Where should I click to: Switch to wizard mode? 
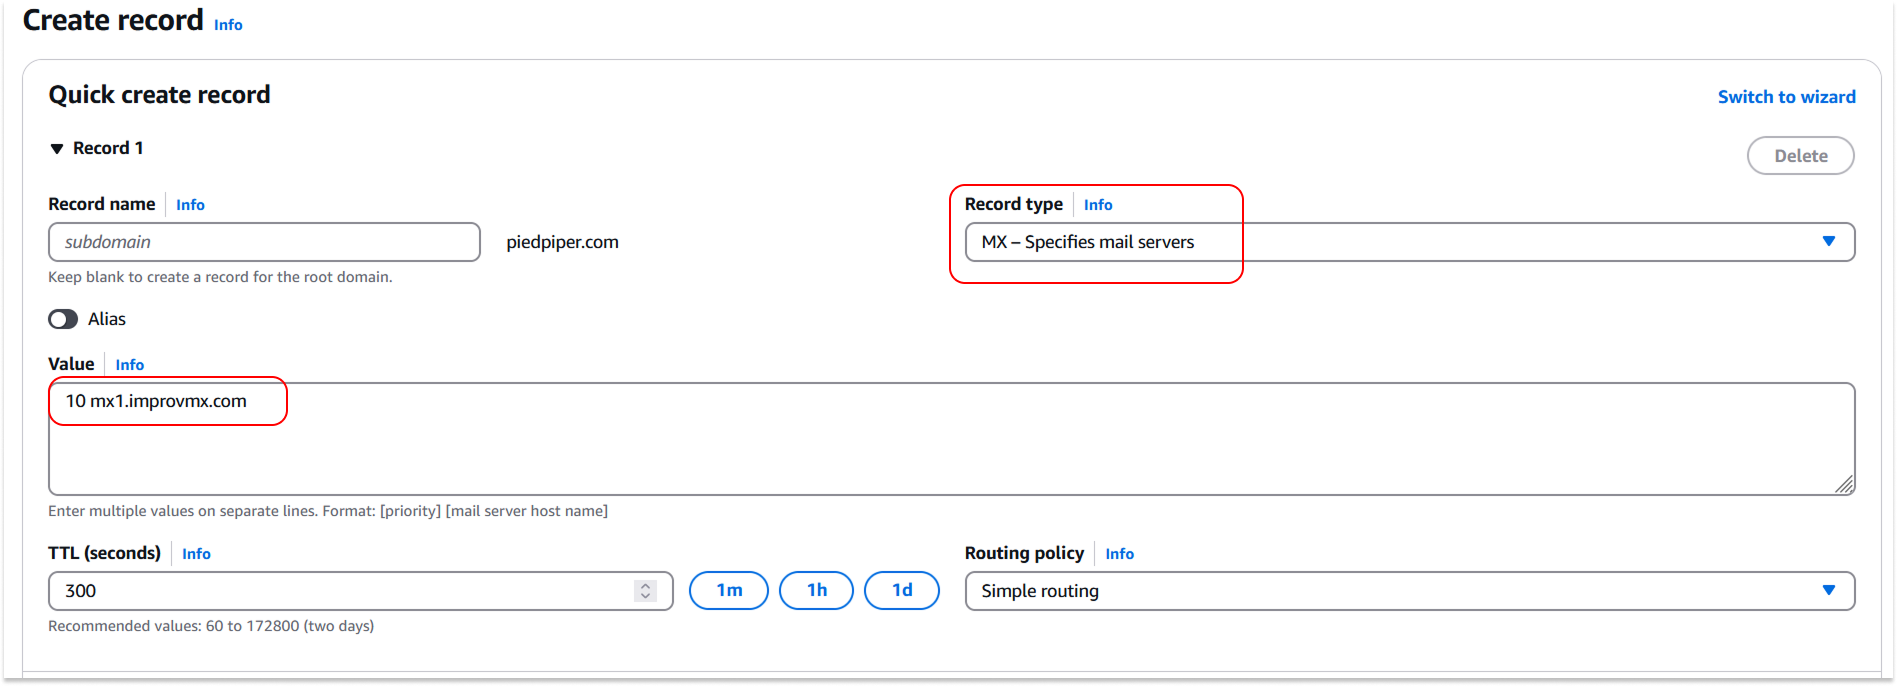(1786, 97)
